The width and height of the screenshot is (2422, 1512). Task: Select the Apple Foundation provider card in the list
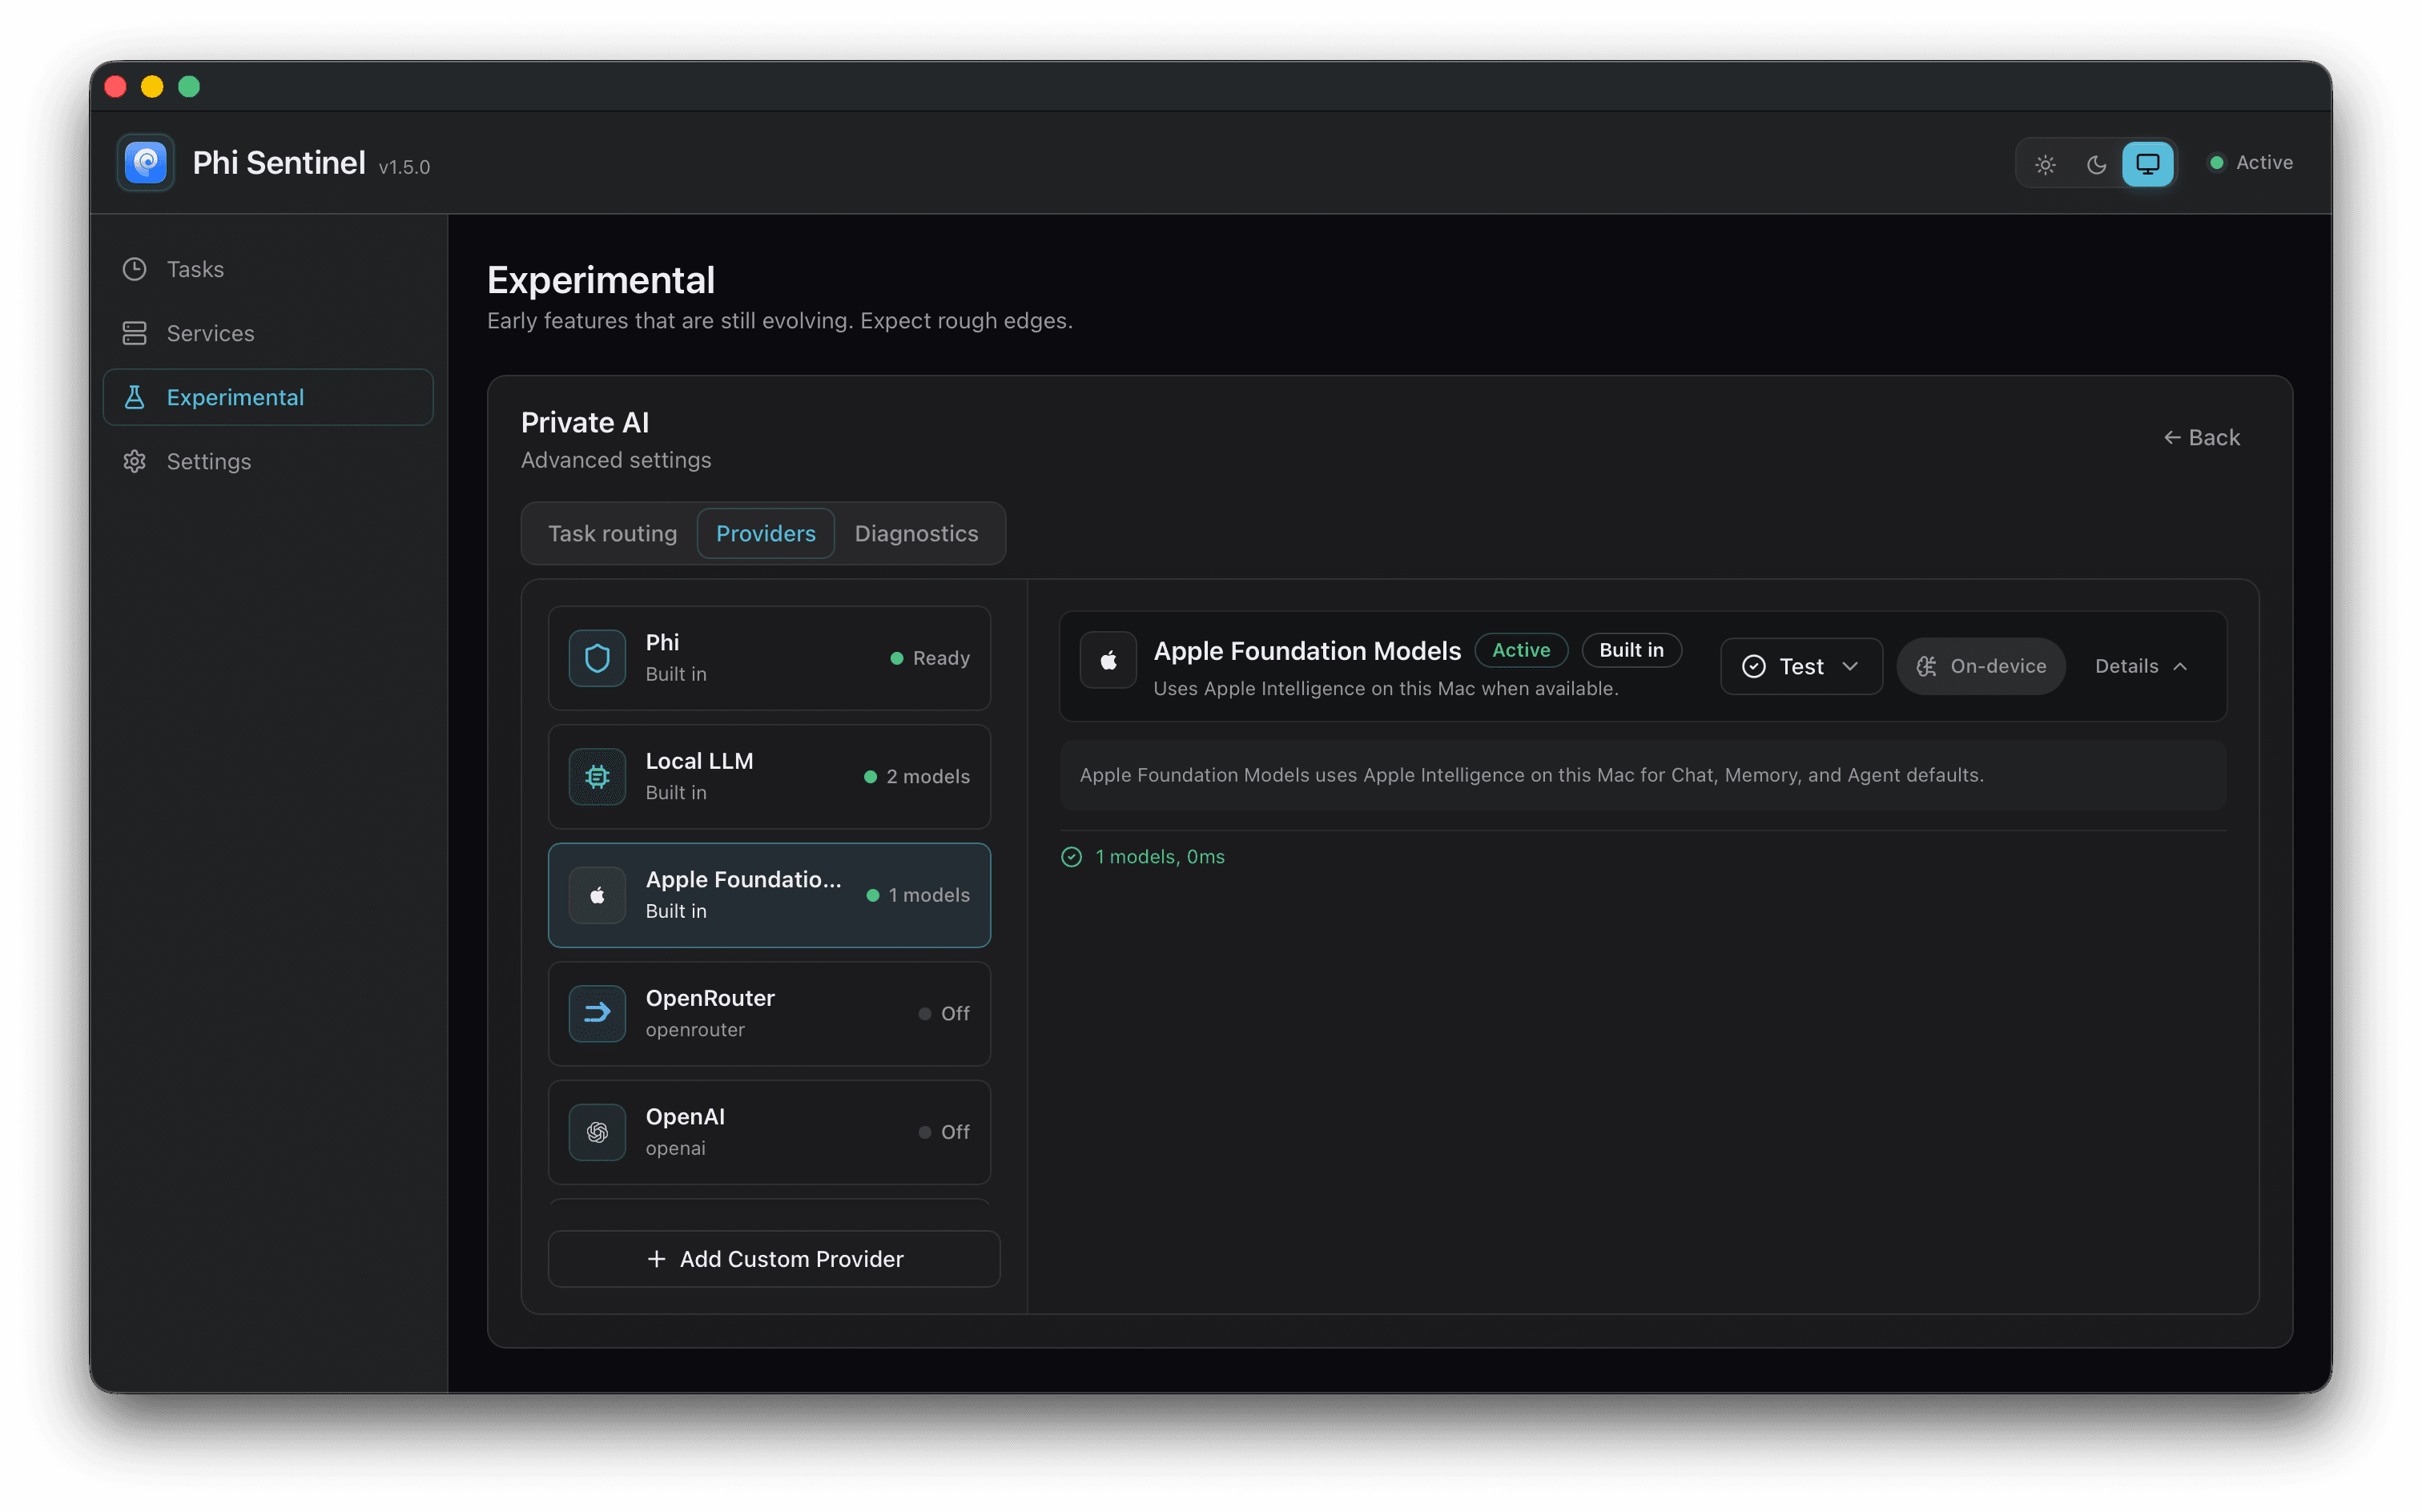tap(769, 895)
